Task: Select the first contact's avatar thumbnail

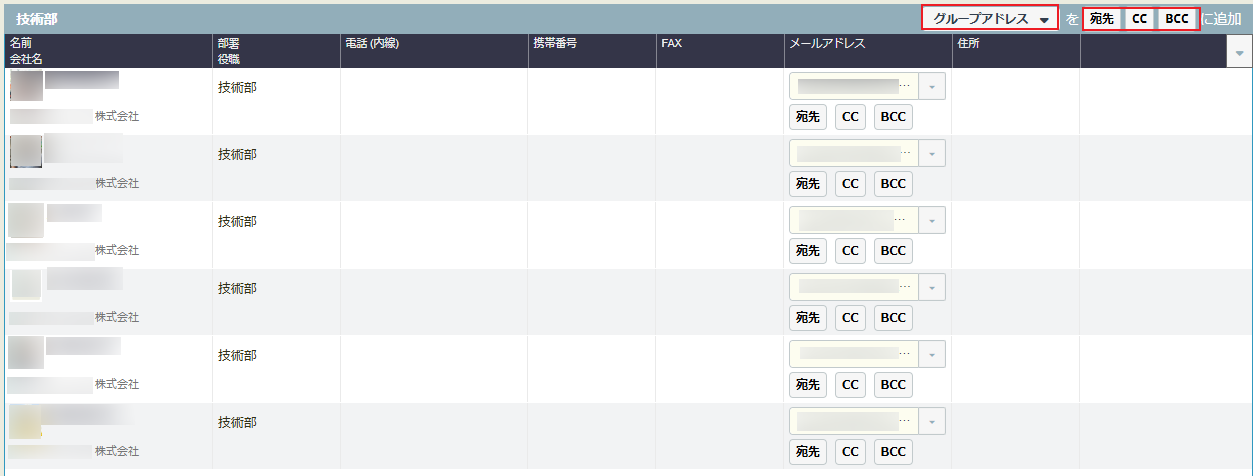Action: [x=26, y=87]
